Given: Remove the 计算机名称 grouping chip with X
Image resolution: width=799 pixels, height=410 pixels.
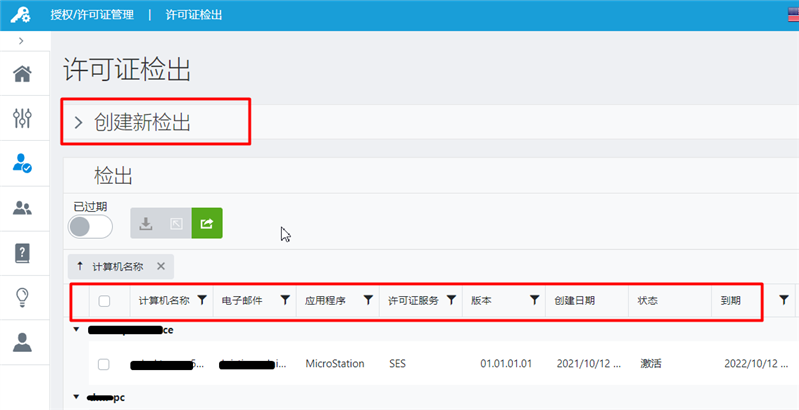Looking at the screenshot, I should (x=161, y=266).
